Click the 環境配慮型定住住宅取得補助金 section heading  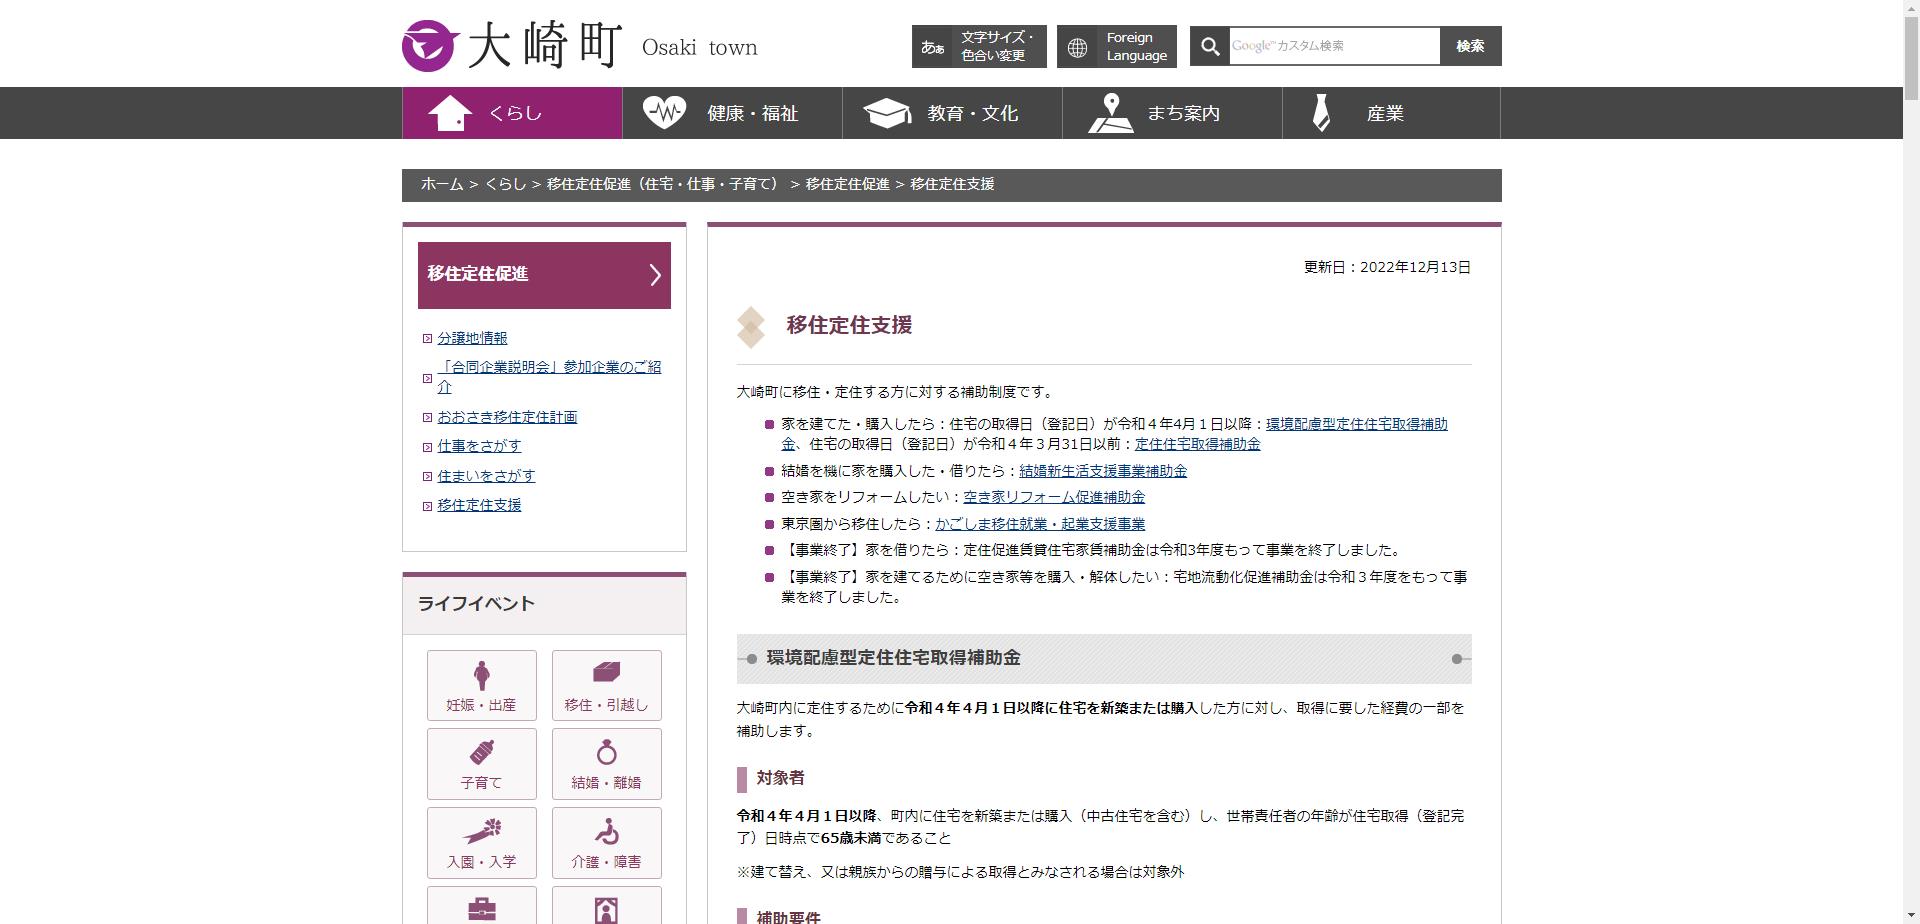pos(894,658)
